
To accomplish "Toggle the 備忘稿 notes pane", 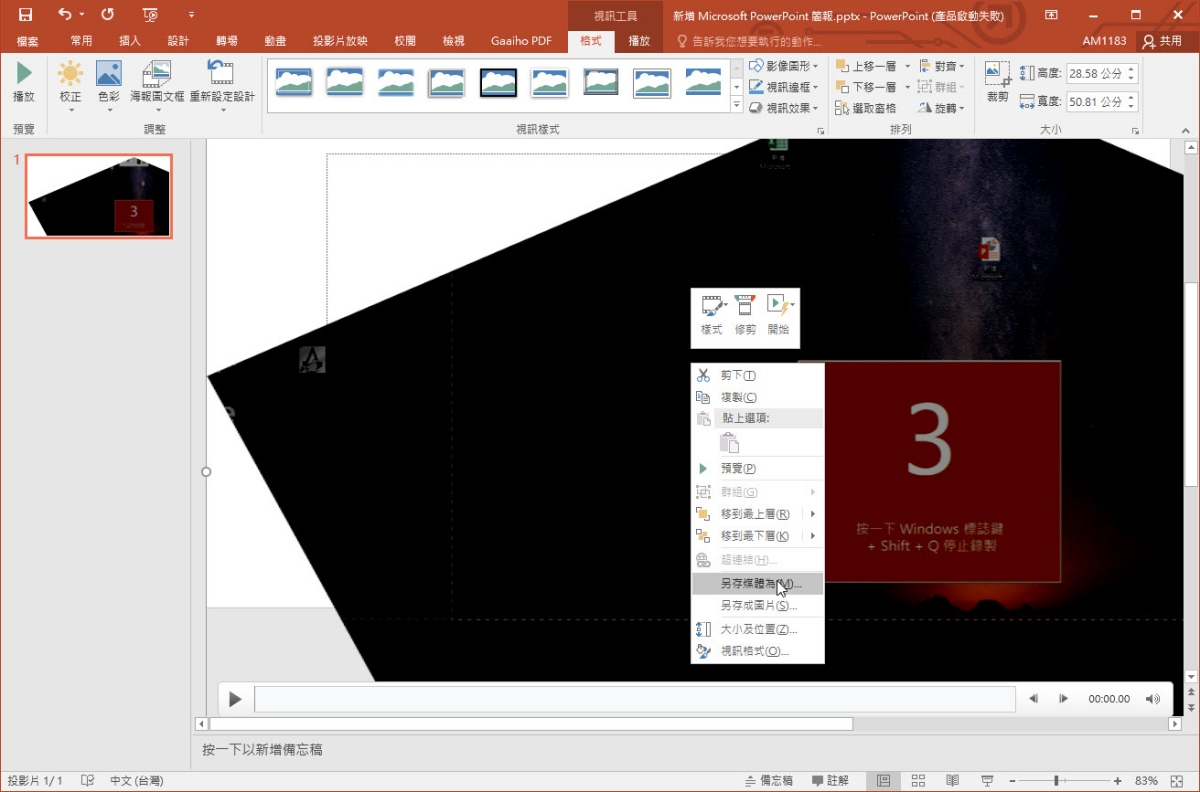I will tap(769, 780).
